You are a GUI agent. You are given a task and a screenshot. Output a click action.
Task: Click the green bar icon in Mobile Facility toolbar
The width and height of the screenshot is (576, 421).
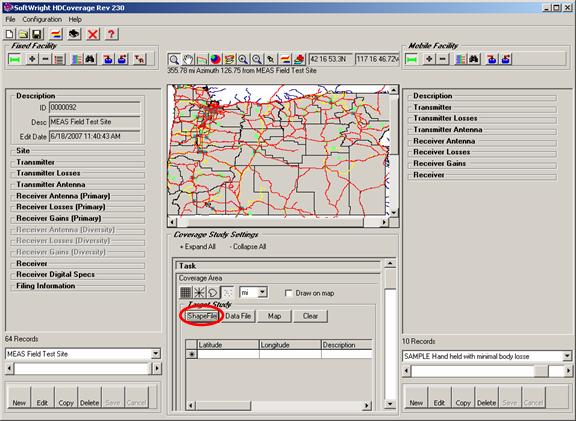point(411,59)
